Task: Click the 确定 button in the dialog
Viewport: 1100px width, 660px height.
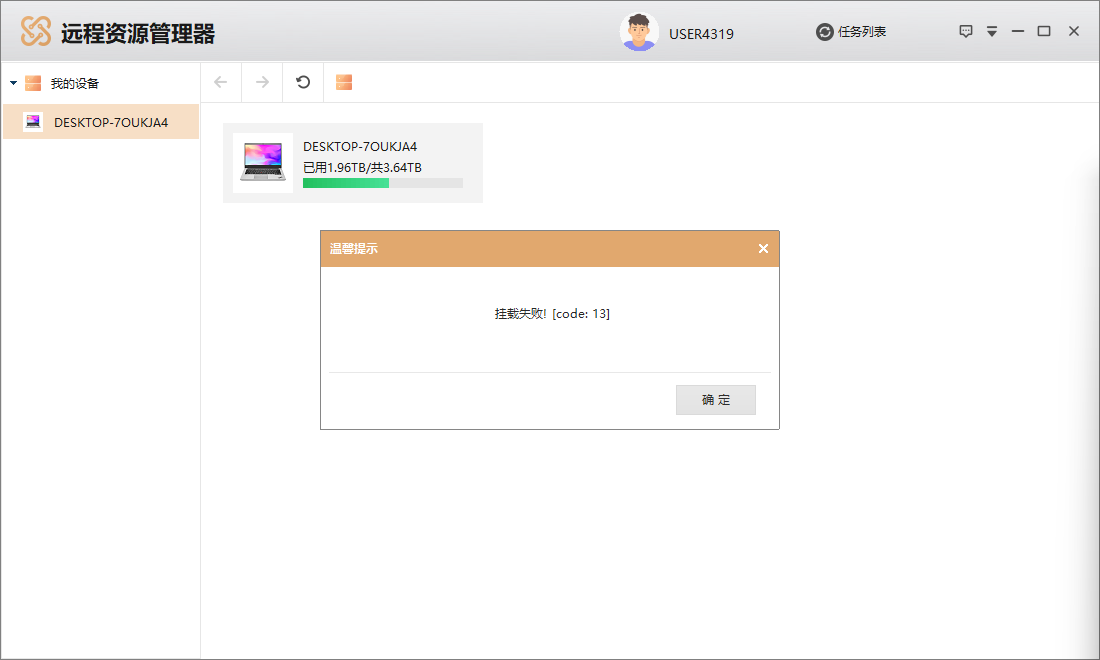Action: (x=716, y=399)
